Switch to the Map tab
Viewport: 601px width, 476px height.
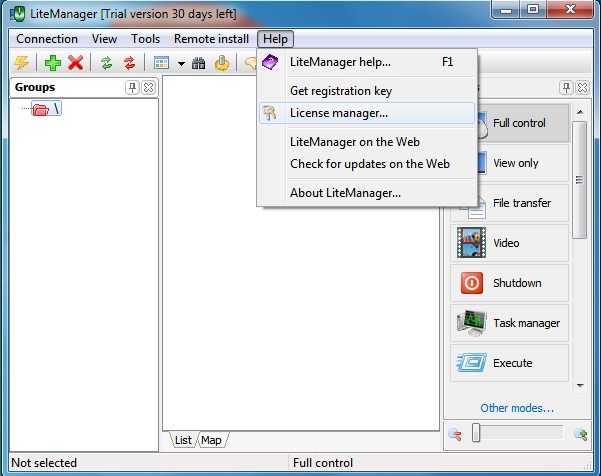211,440
